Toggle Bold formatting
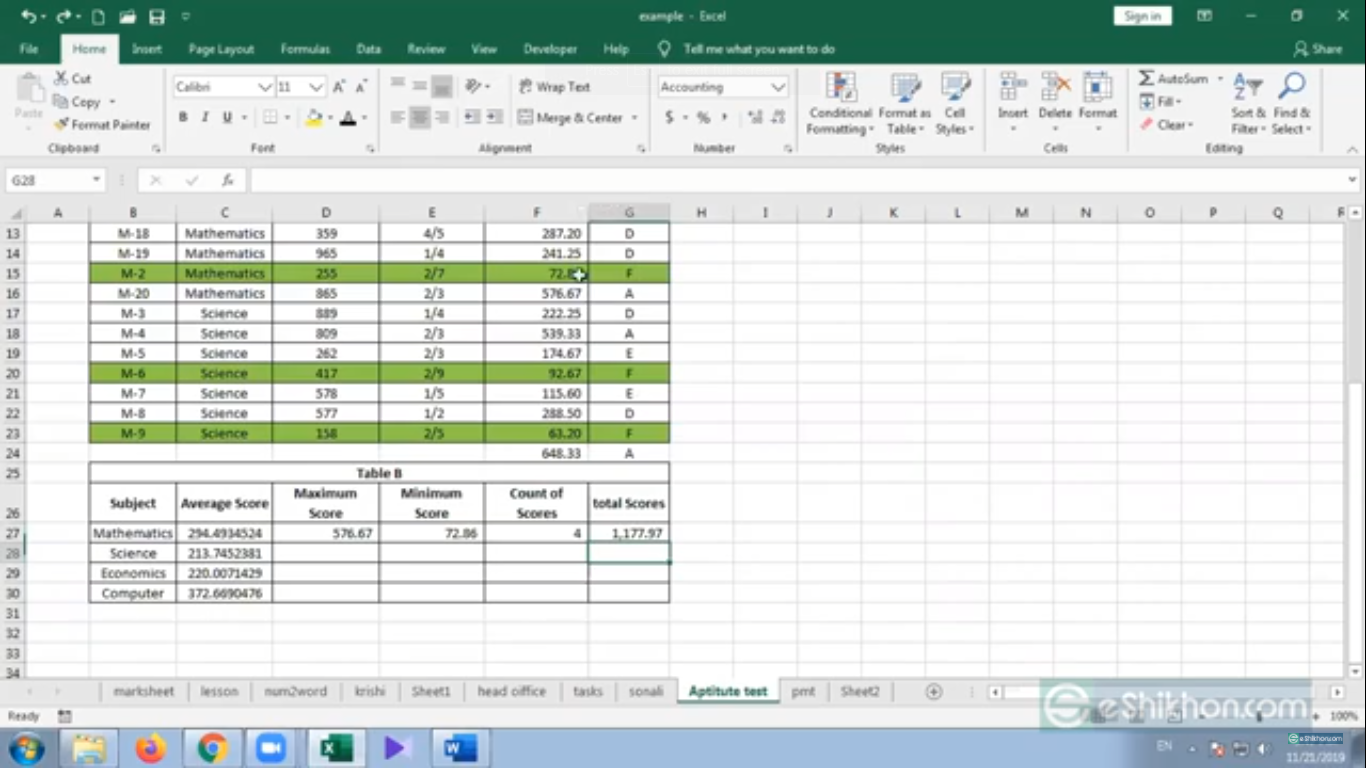Screen dimensions: 1366x768 (x=183, y=118)
